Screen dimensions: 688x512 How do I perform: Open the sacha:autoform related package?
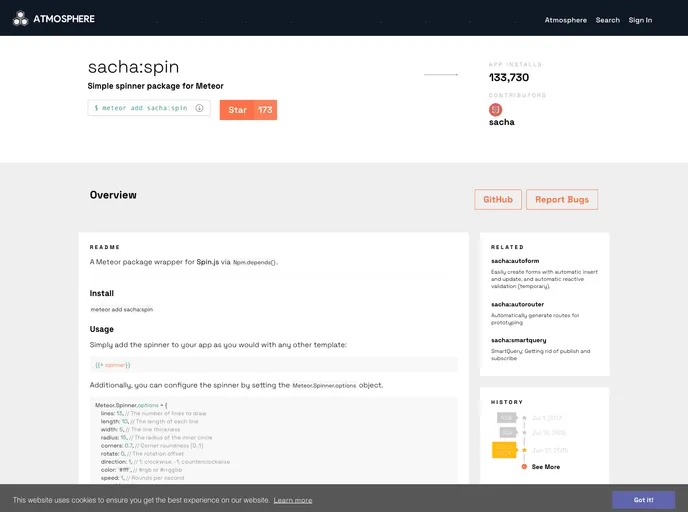tap(515, 262)
